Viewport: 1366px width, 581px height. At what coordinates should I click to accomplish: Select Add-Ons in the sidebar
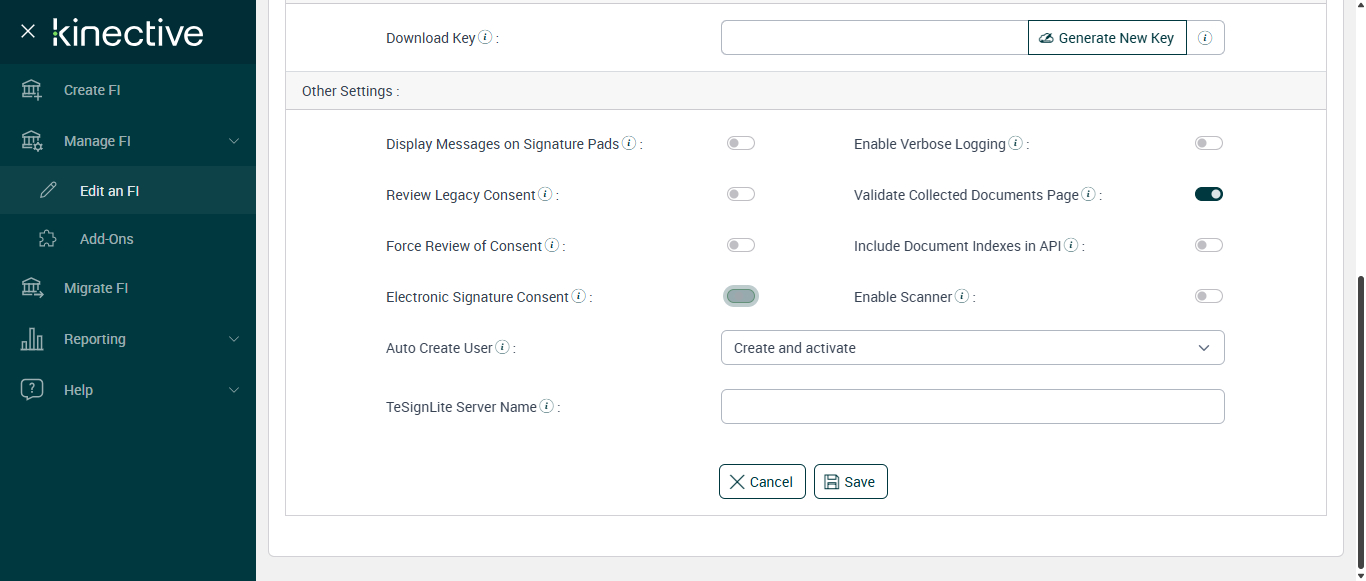click(x=106, y=239)
